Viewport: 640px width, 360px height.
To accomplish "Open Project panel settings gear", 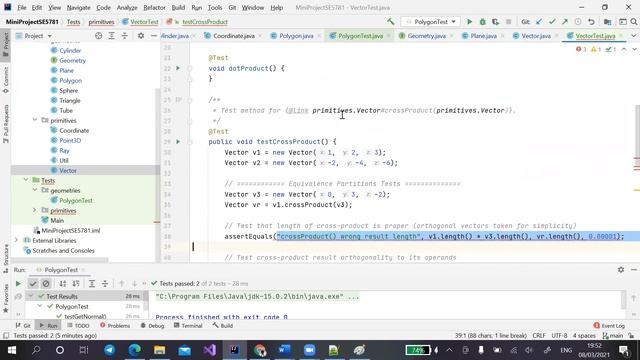I will click(x=141, y=36).
